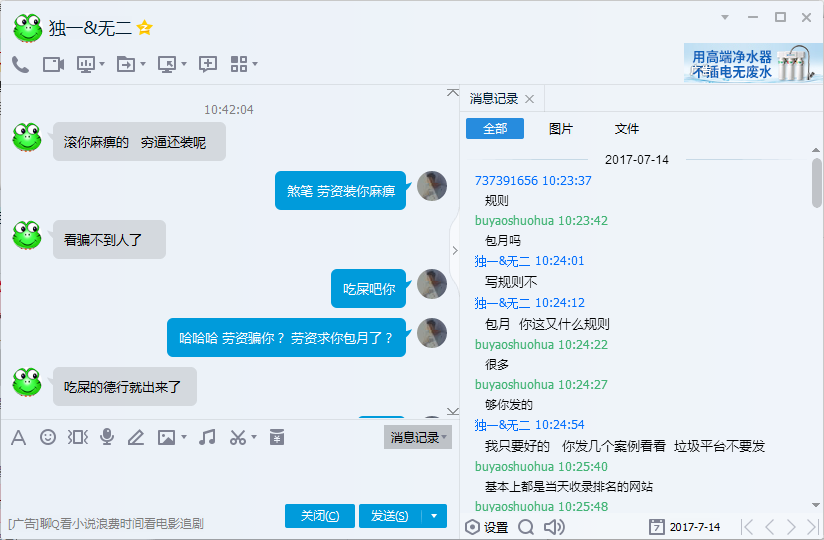The height and width of the screenshot is (540, 824).
Task: Open the emoji smiley picker
Action: (x=48, y=437)
